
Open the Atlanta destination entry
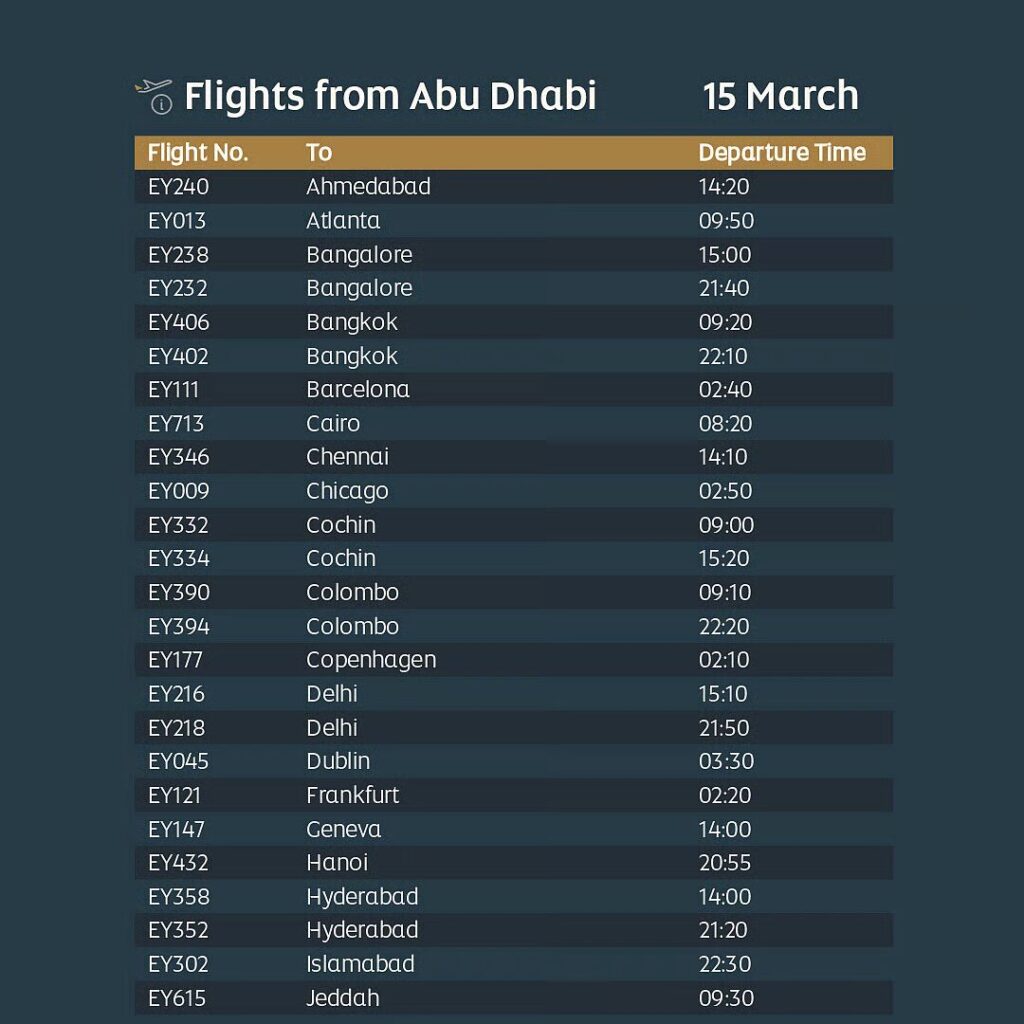pos(343,221)
